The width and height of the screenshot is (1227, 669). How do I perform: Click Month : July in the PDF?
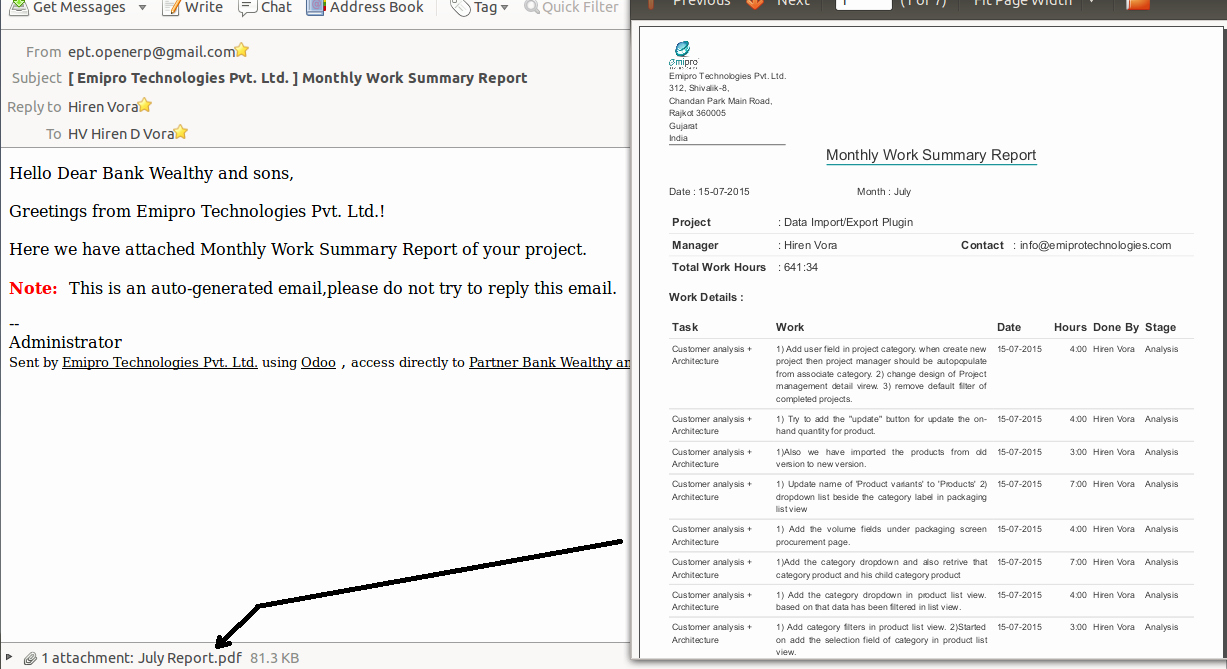pyautogui.click(x=884, y=191)
